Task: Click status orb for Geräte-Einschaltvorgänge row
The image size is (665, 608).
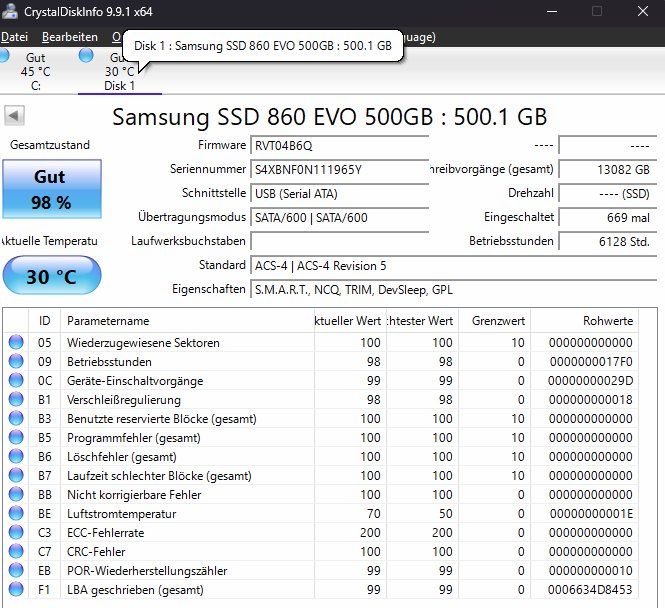Action: pyautogui.click(x=16, y=380)
